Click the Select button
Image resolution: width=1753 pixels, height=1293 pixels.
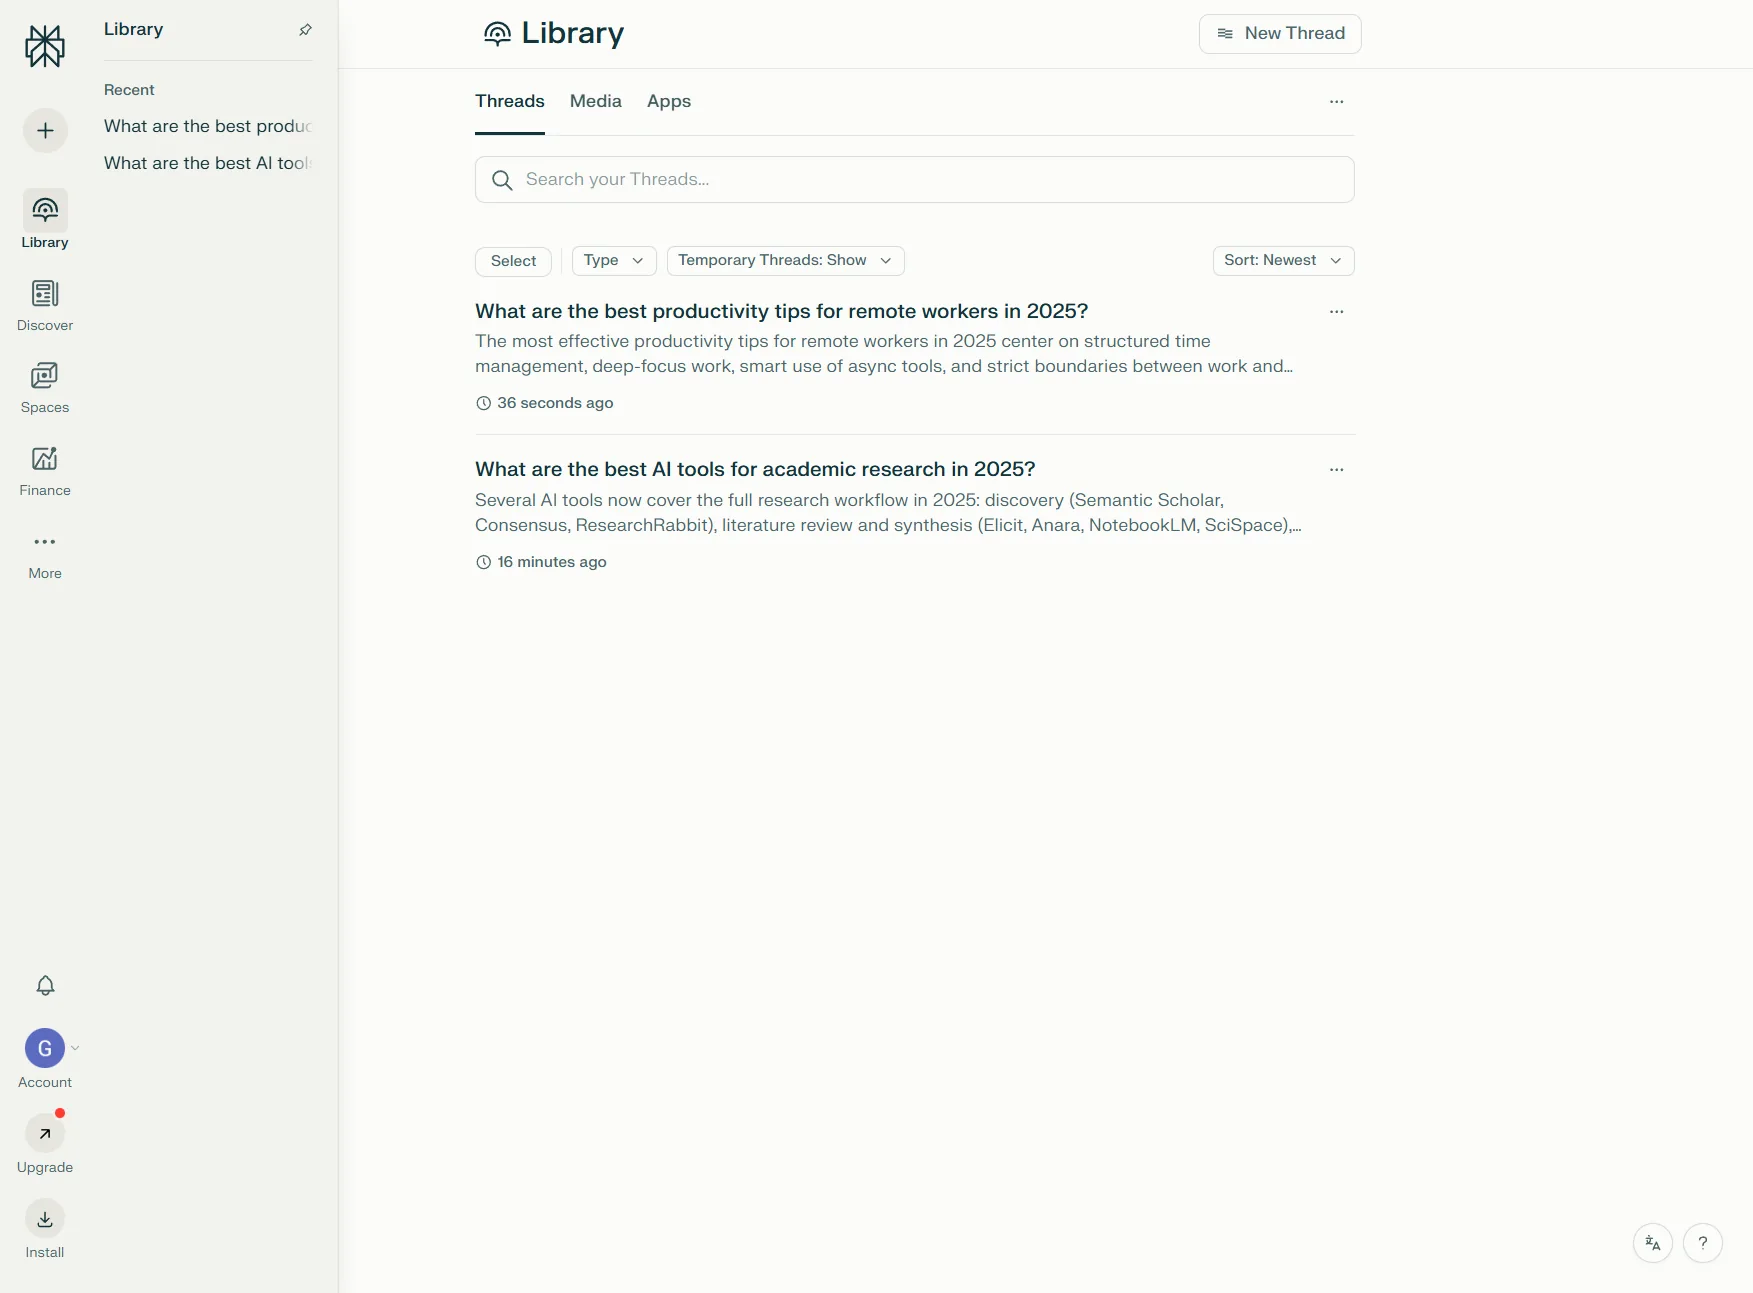513,261
